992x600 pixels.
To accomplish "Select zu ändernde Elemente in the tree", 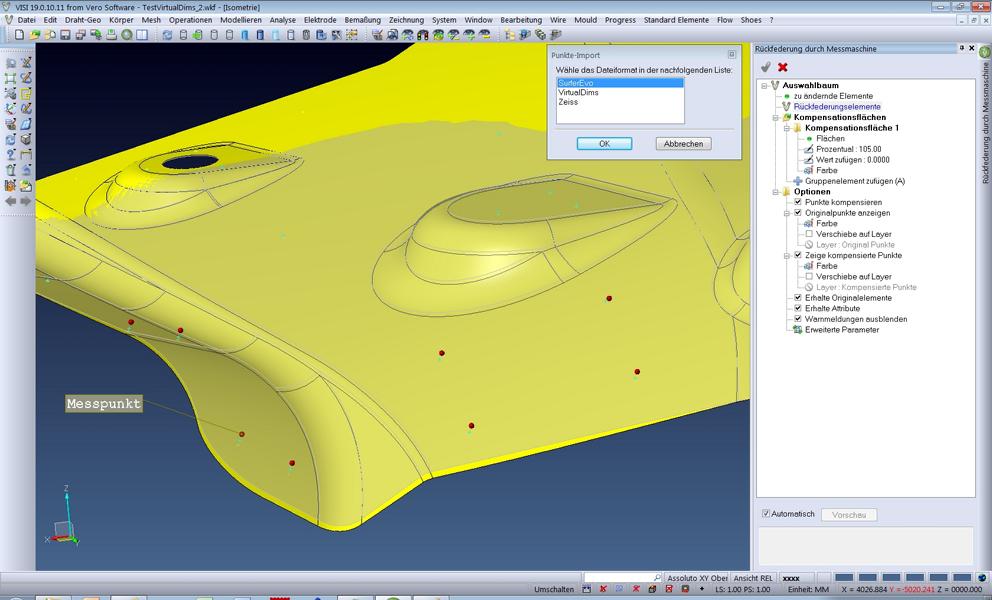I will coord(833,96).
